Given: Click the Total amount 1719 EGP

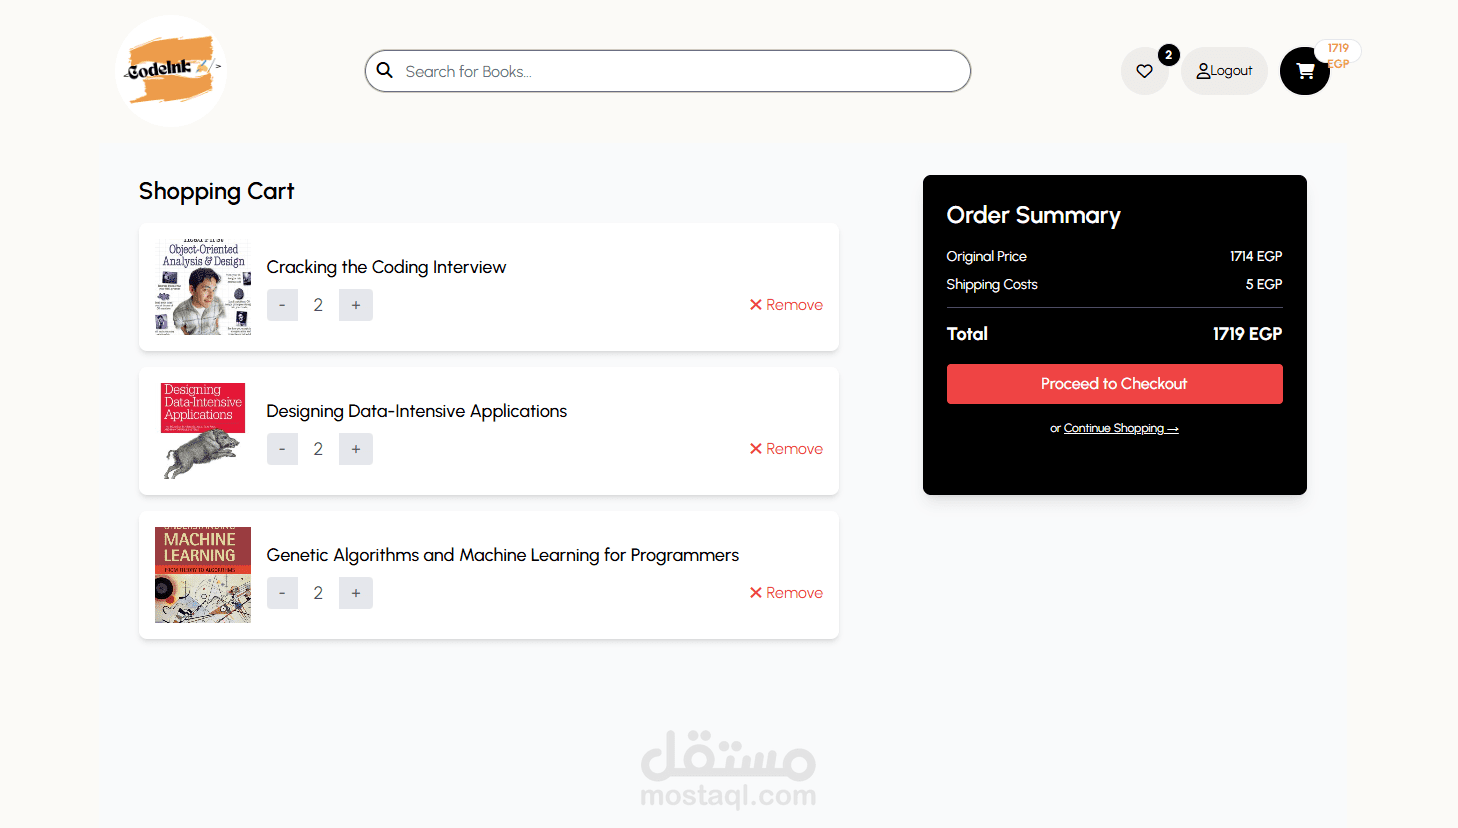Looking at the screenshot, I should pyautogui.click(x=1247, y=334).
